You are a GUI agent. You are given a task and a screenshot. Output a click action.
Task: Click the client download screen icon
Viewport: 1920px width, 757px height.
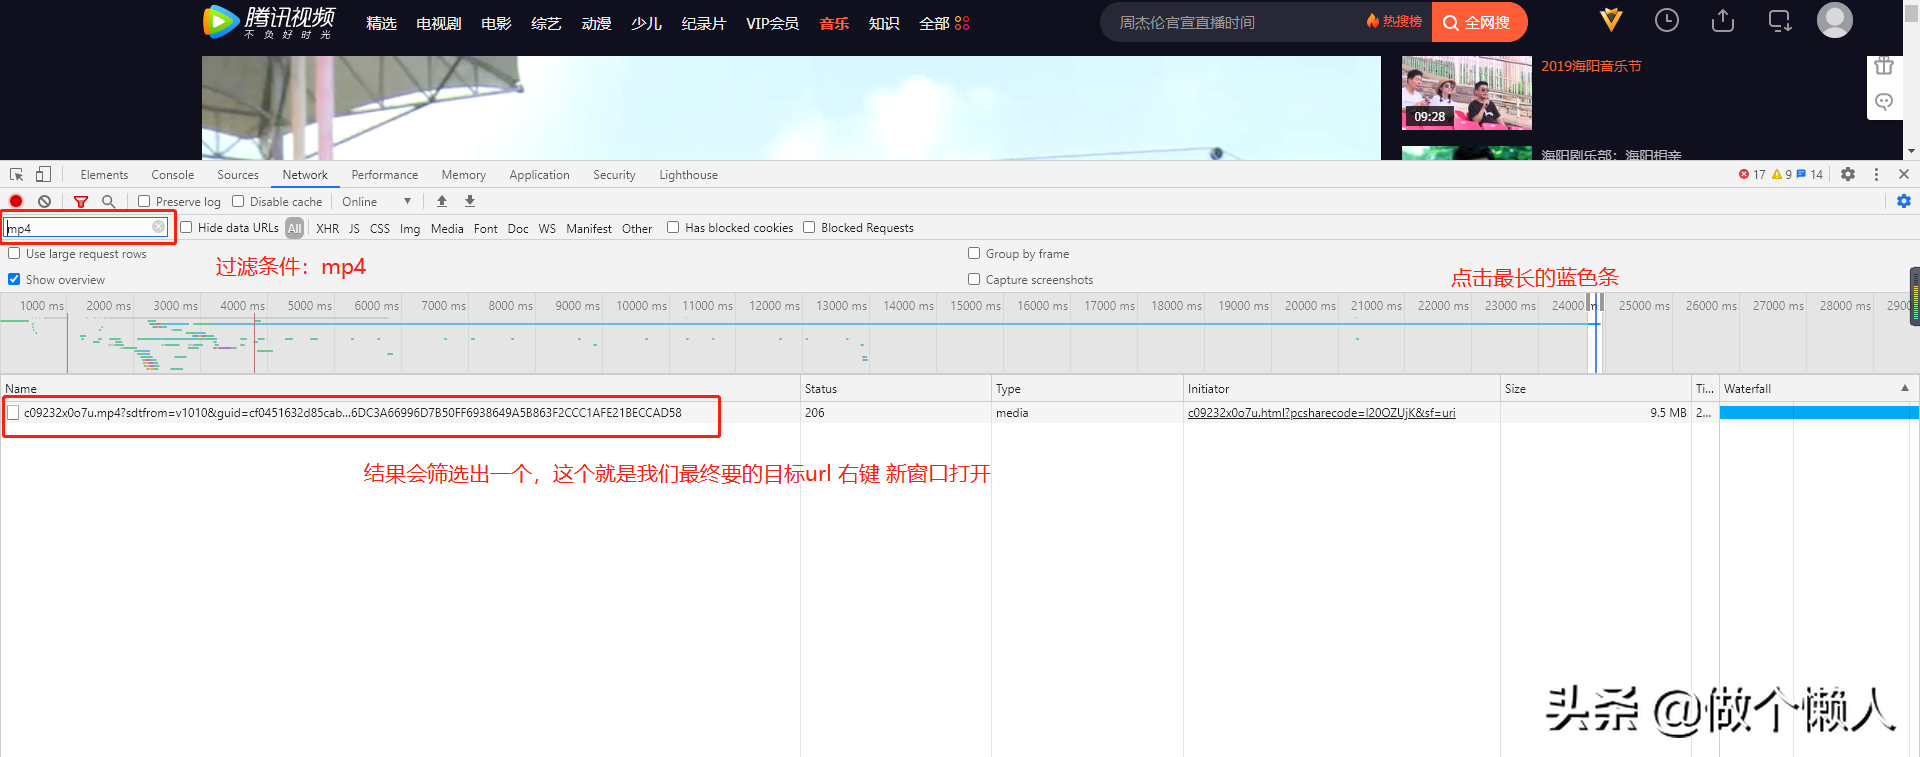pos(1780,20)
